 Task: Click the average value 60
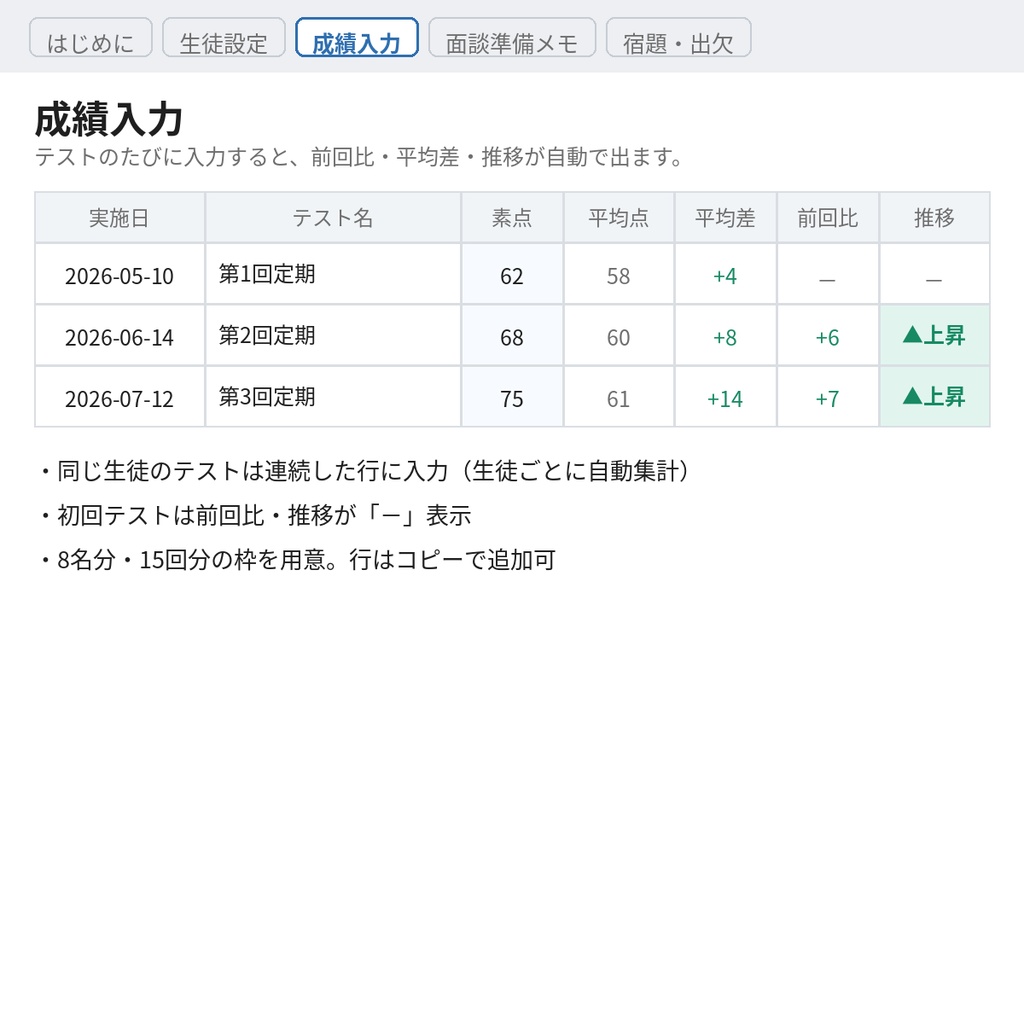click(618, 336)
